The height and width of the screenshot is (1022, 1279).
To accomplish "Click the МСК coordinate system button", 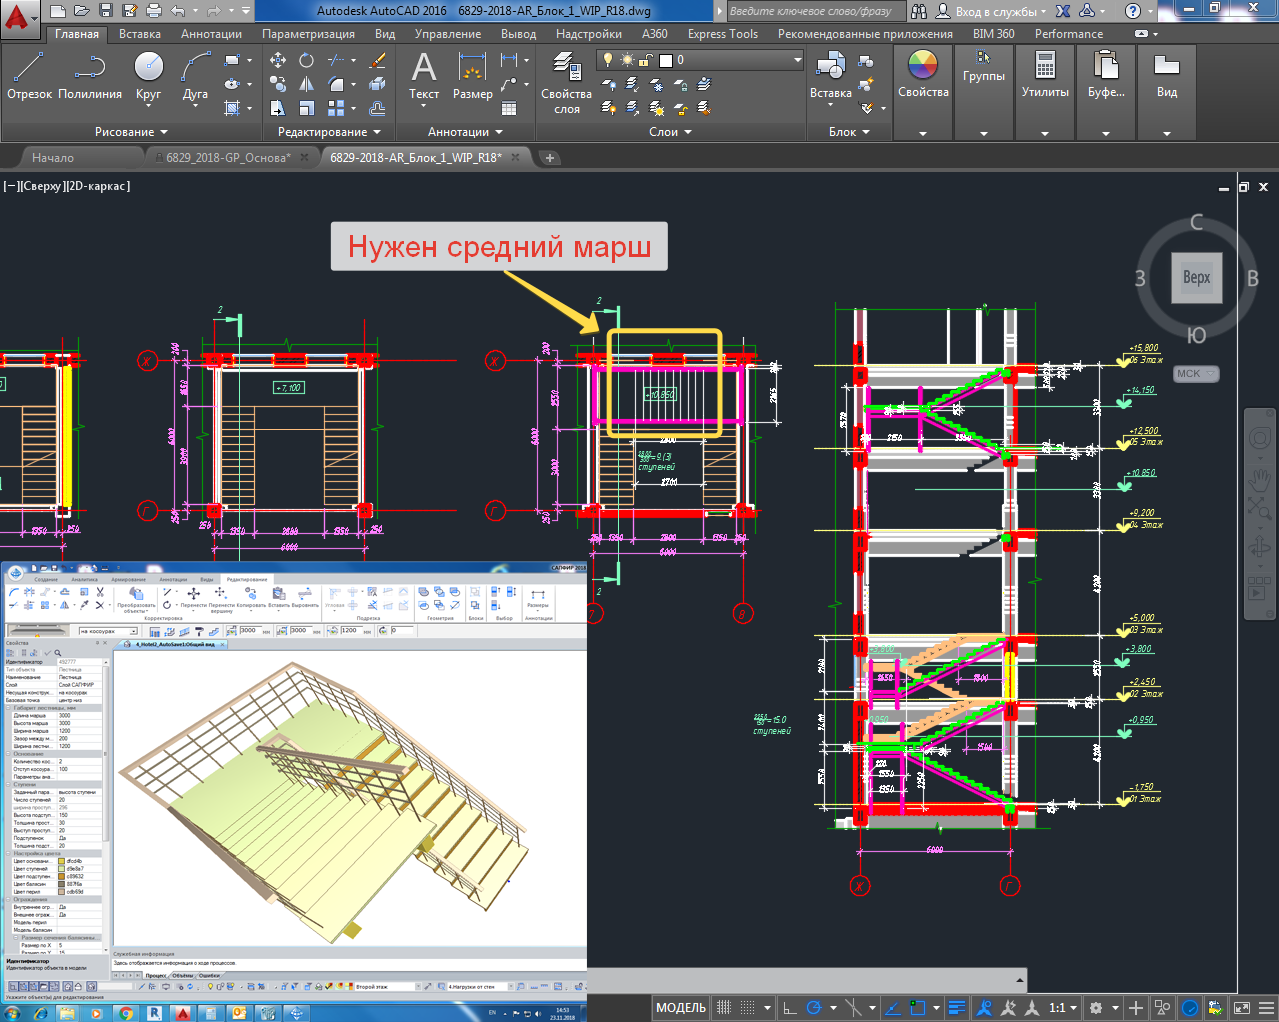I will click(1195, 374).
